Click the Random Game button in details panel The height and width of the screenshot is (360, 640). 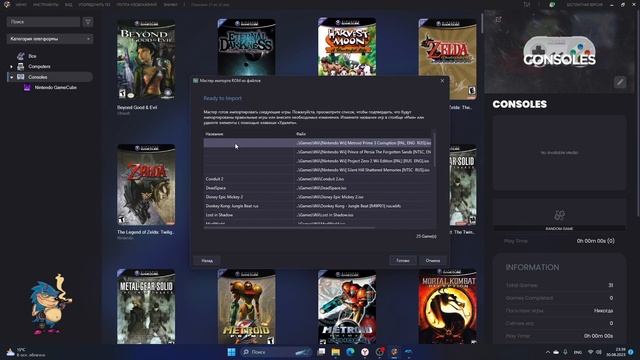click(x=559, y=215)
